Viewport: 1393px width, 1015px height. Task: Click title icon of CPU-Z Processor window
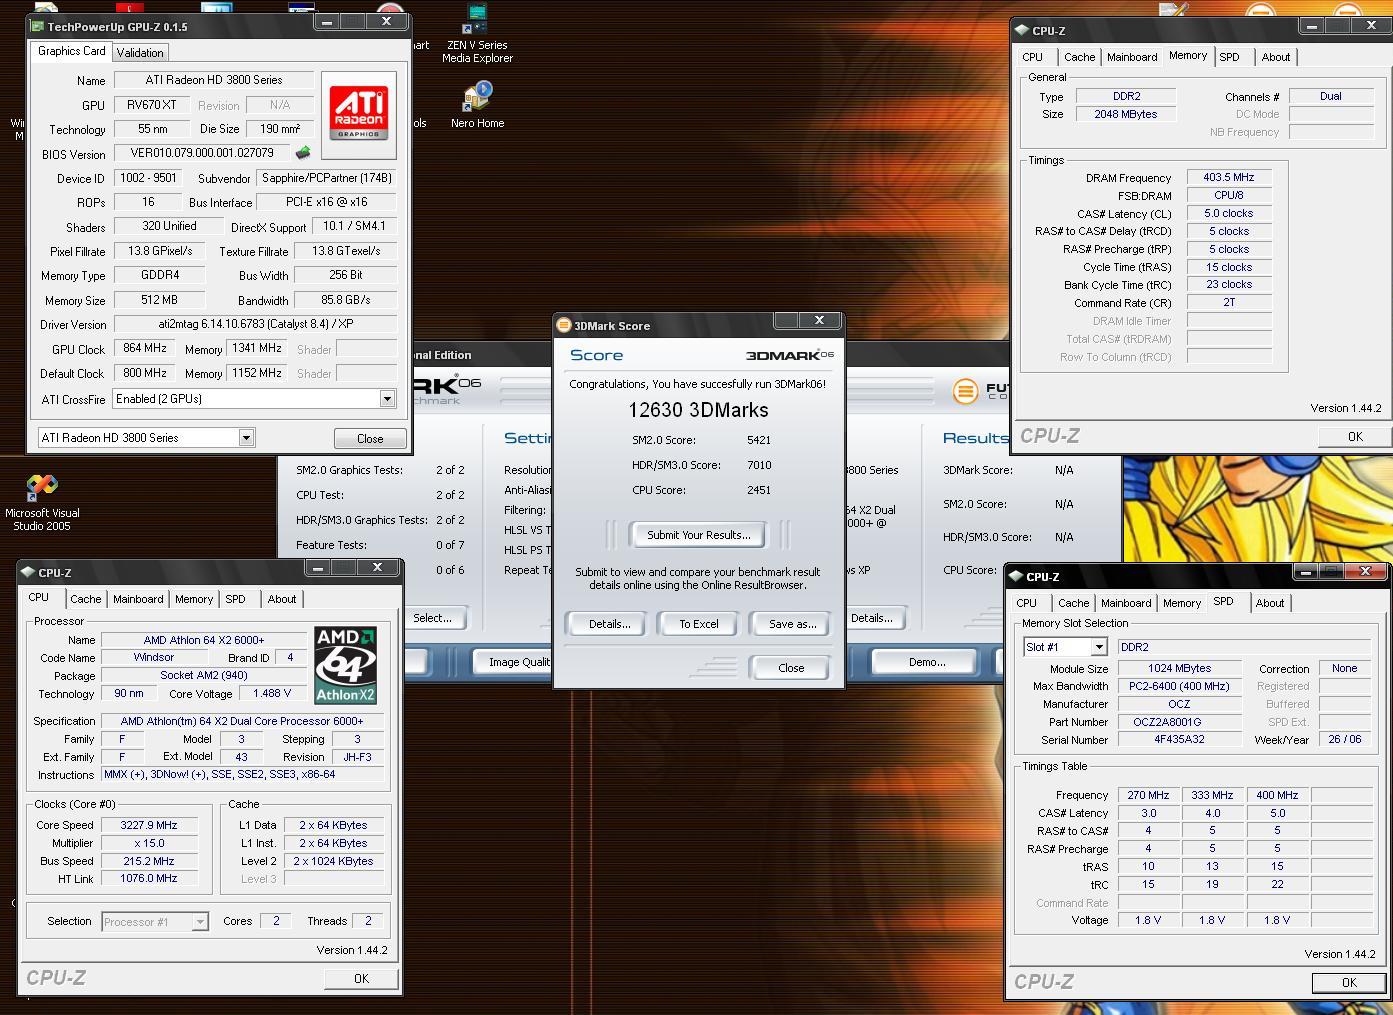tap(27, 572)
